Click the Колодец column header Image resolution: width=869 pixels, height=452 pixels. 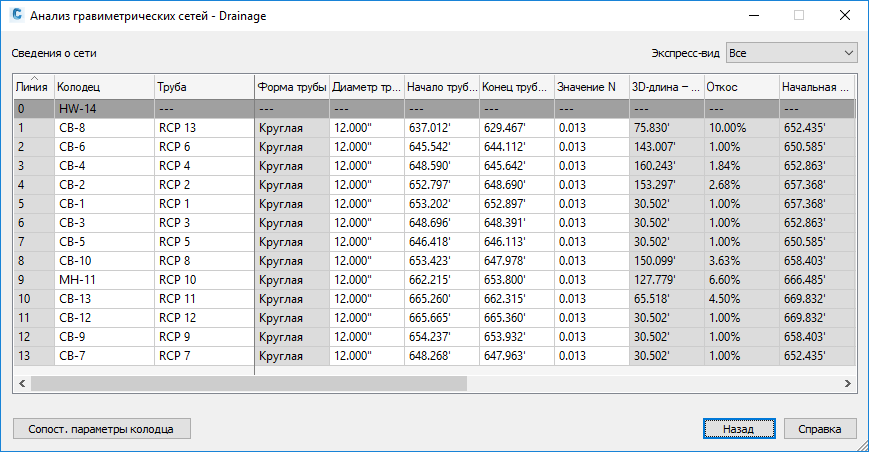[x=104, y=87]
